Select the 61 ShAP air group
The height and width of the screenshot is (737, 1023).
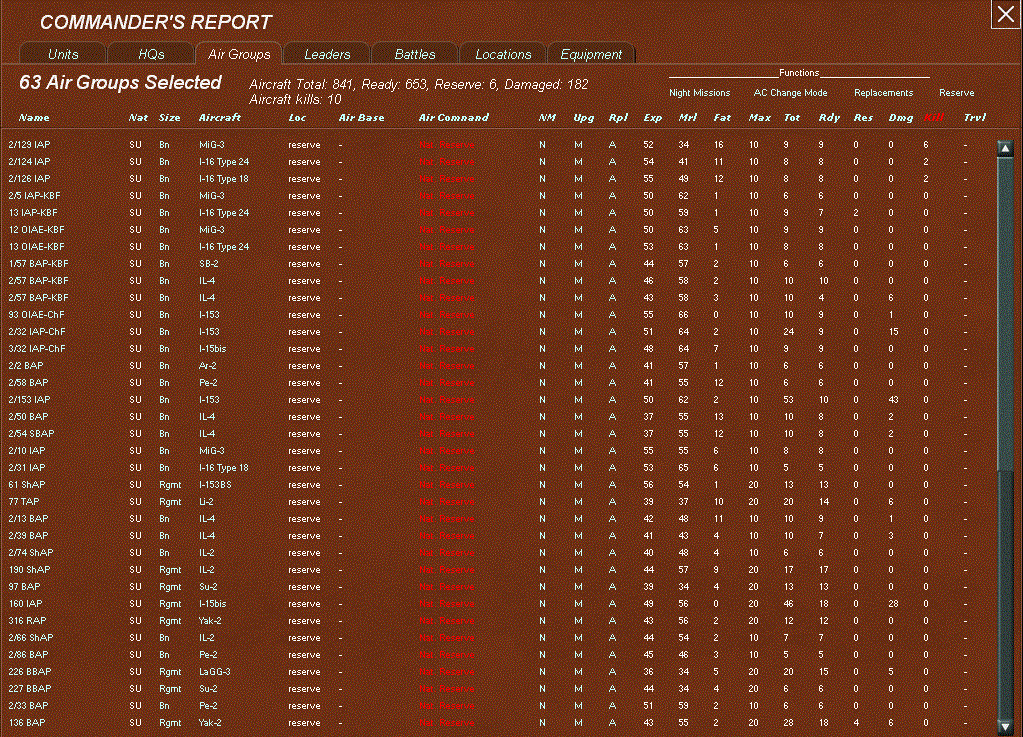(x=27, y=485)
